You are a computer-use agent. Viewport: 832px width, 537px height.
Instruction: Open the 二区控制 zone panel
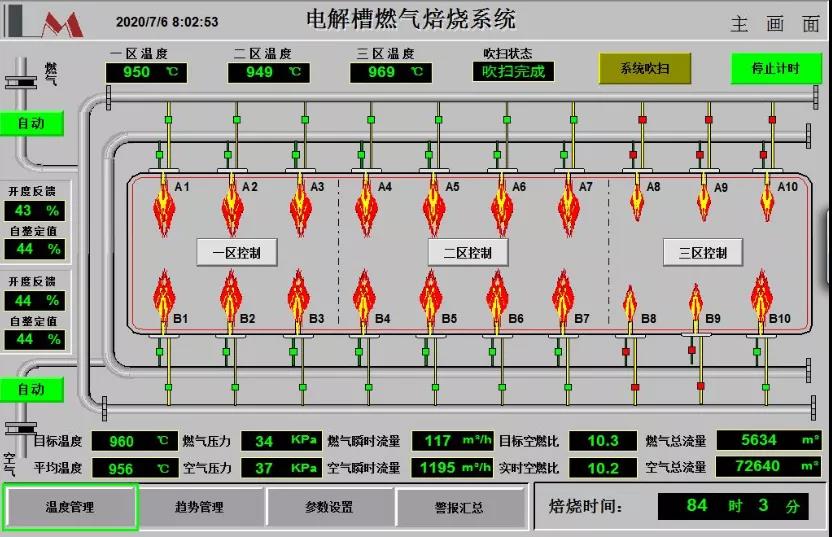click(467, 252)
